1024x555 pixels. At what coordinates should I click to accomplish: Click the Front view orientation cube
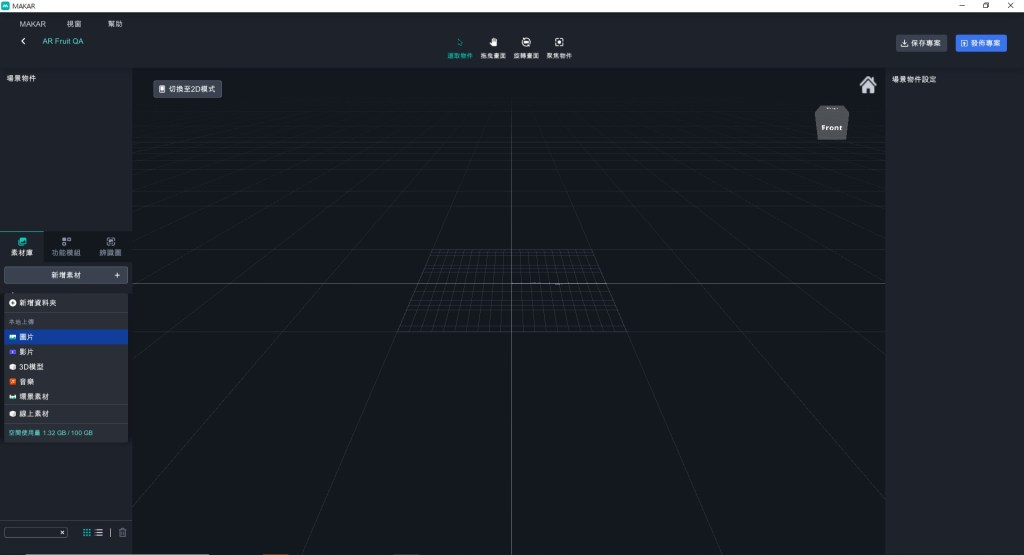coord(832,124)
